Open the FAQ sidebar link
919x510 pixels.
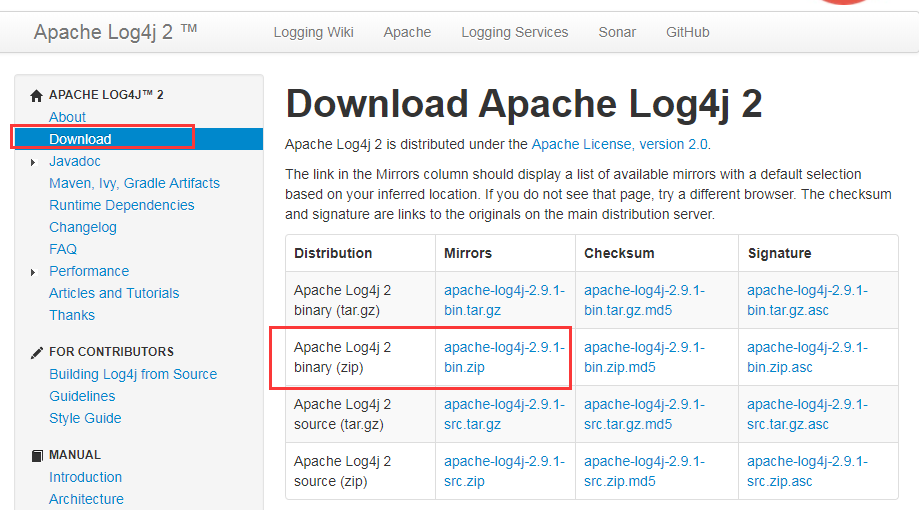click(x=63, y=249)
